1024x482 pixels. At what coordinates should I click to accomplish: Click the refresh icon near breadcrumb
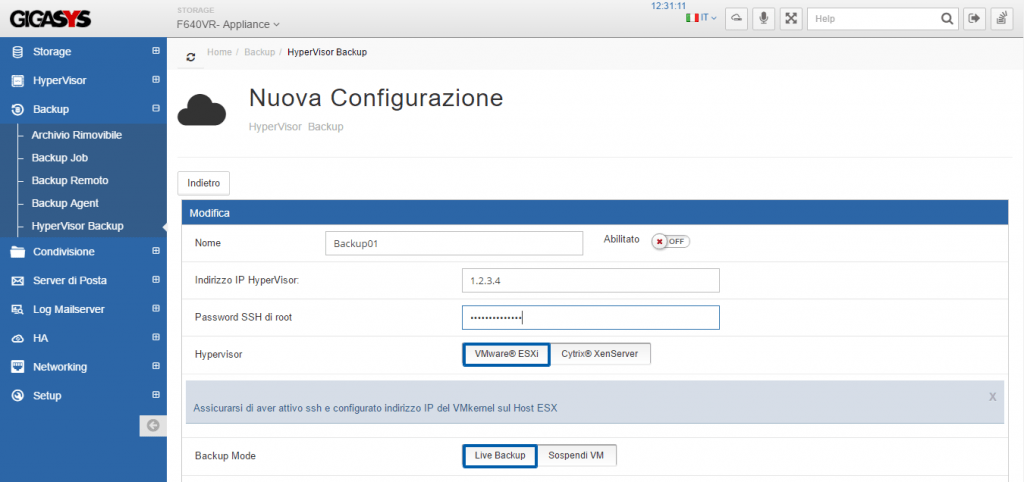191,57
